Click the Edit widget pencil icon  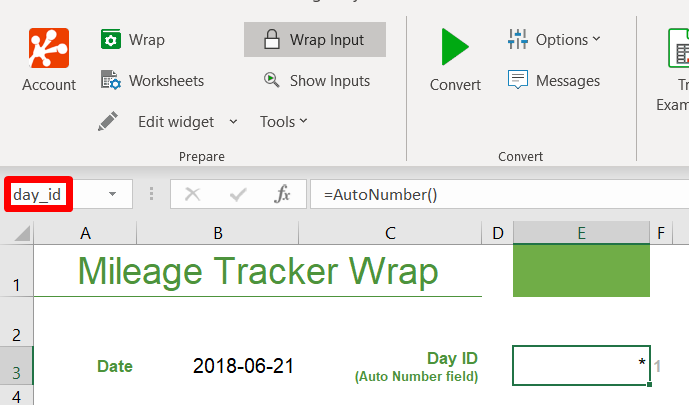pyautogui.click(x=108, y=121)
